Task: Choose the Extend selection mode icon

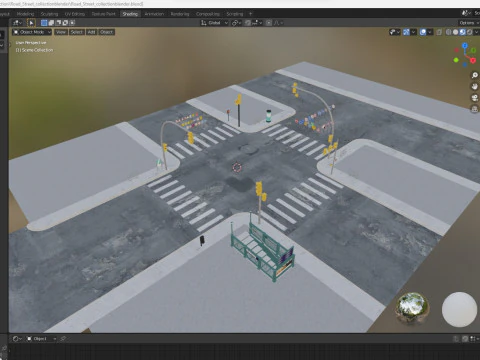Action: (51, 23)
